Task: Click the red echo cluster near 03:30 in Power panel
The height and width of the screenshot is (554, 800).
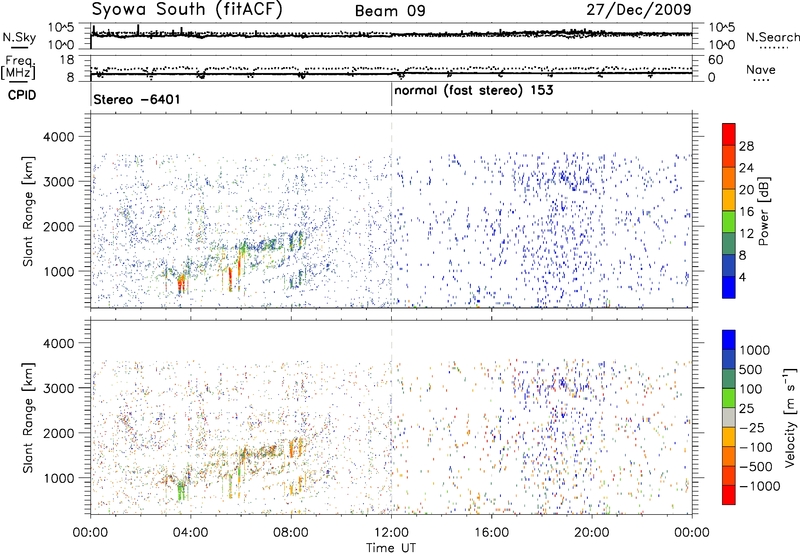Action: click(x=181, y=284)
